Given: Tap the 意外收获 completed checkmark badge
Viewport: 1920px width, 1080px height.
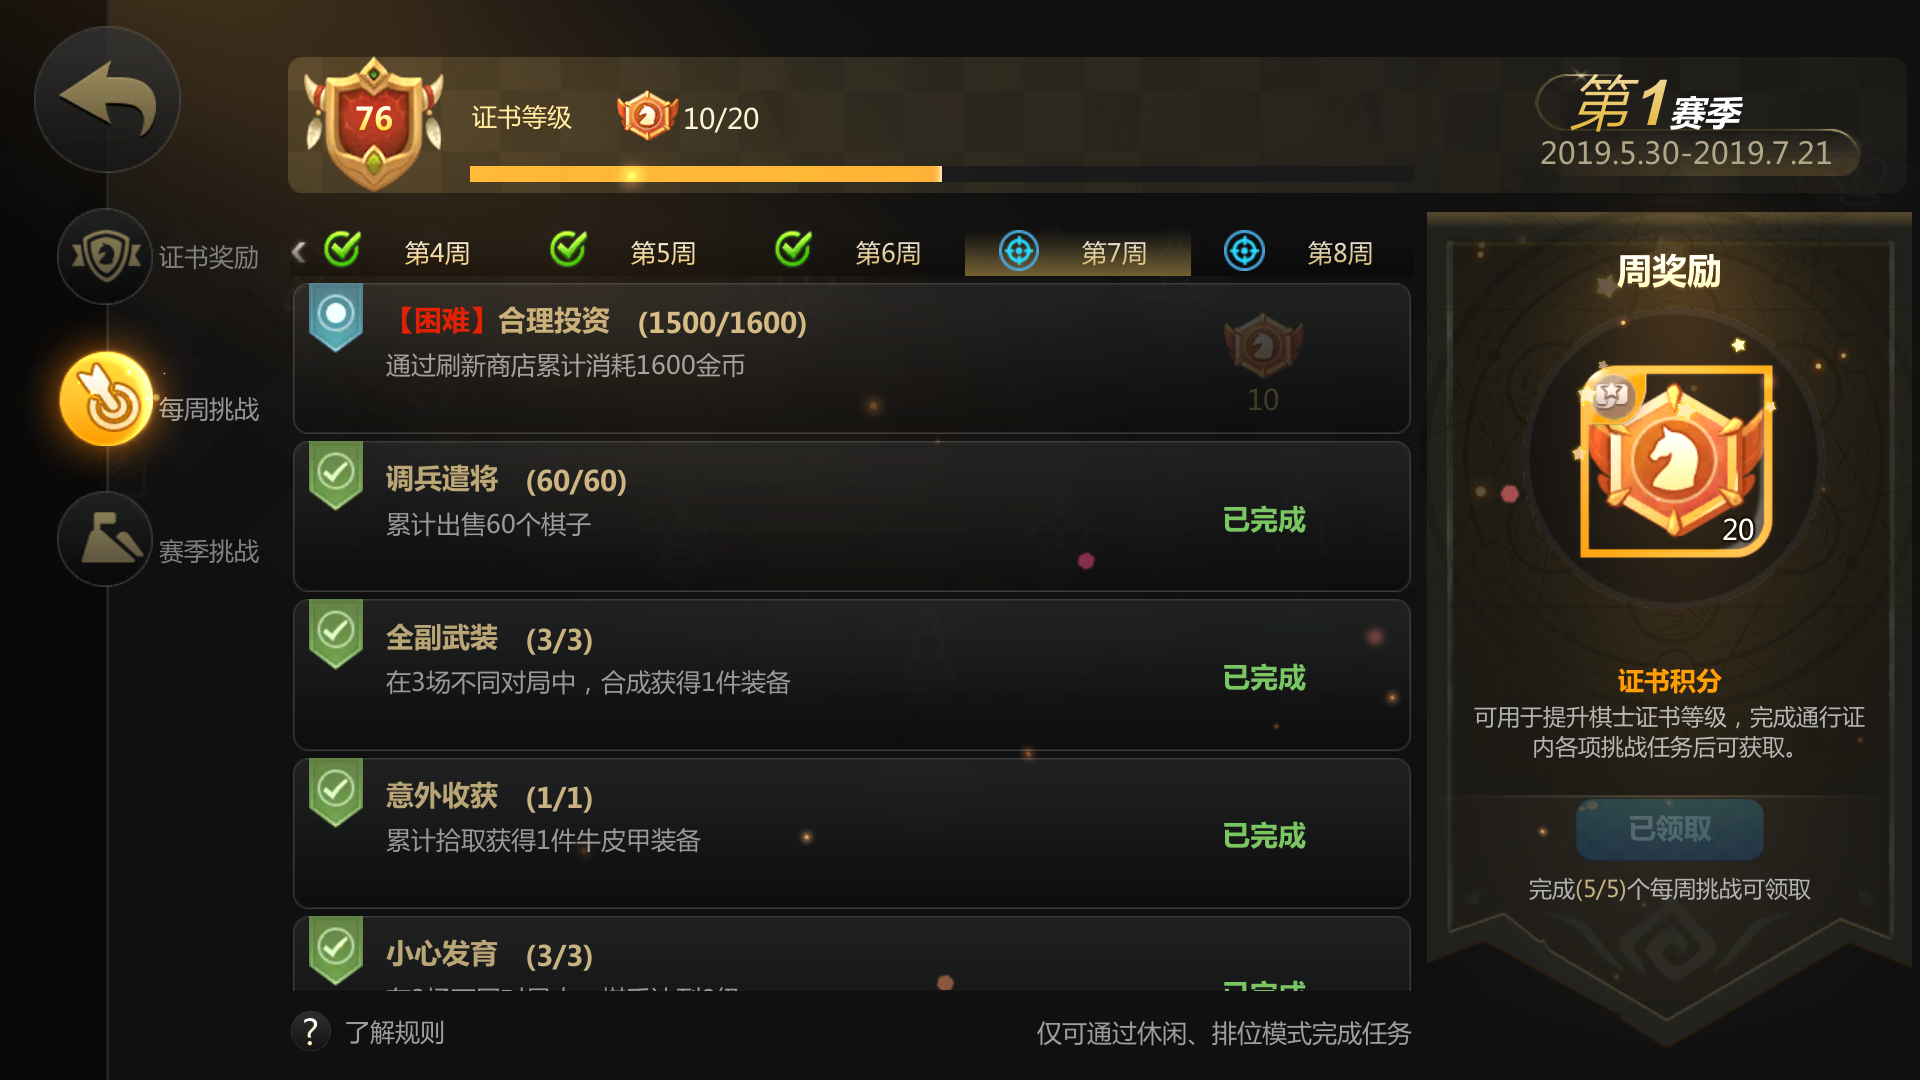Looking at the screenshot, I should (336, 791).
